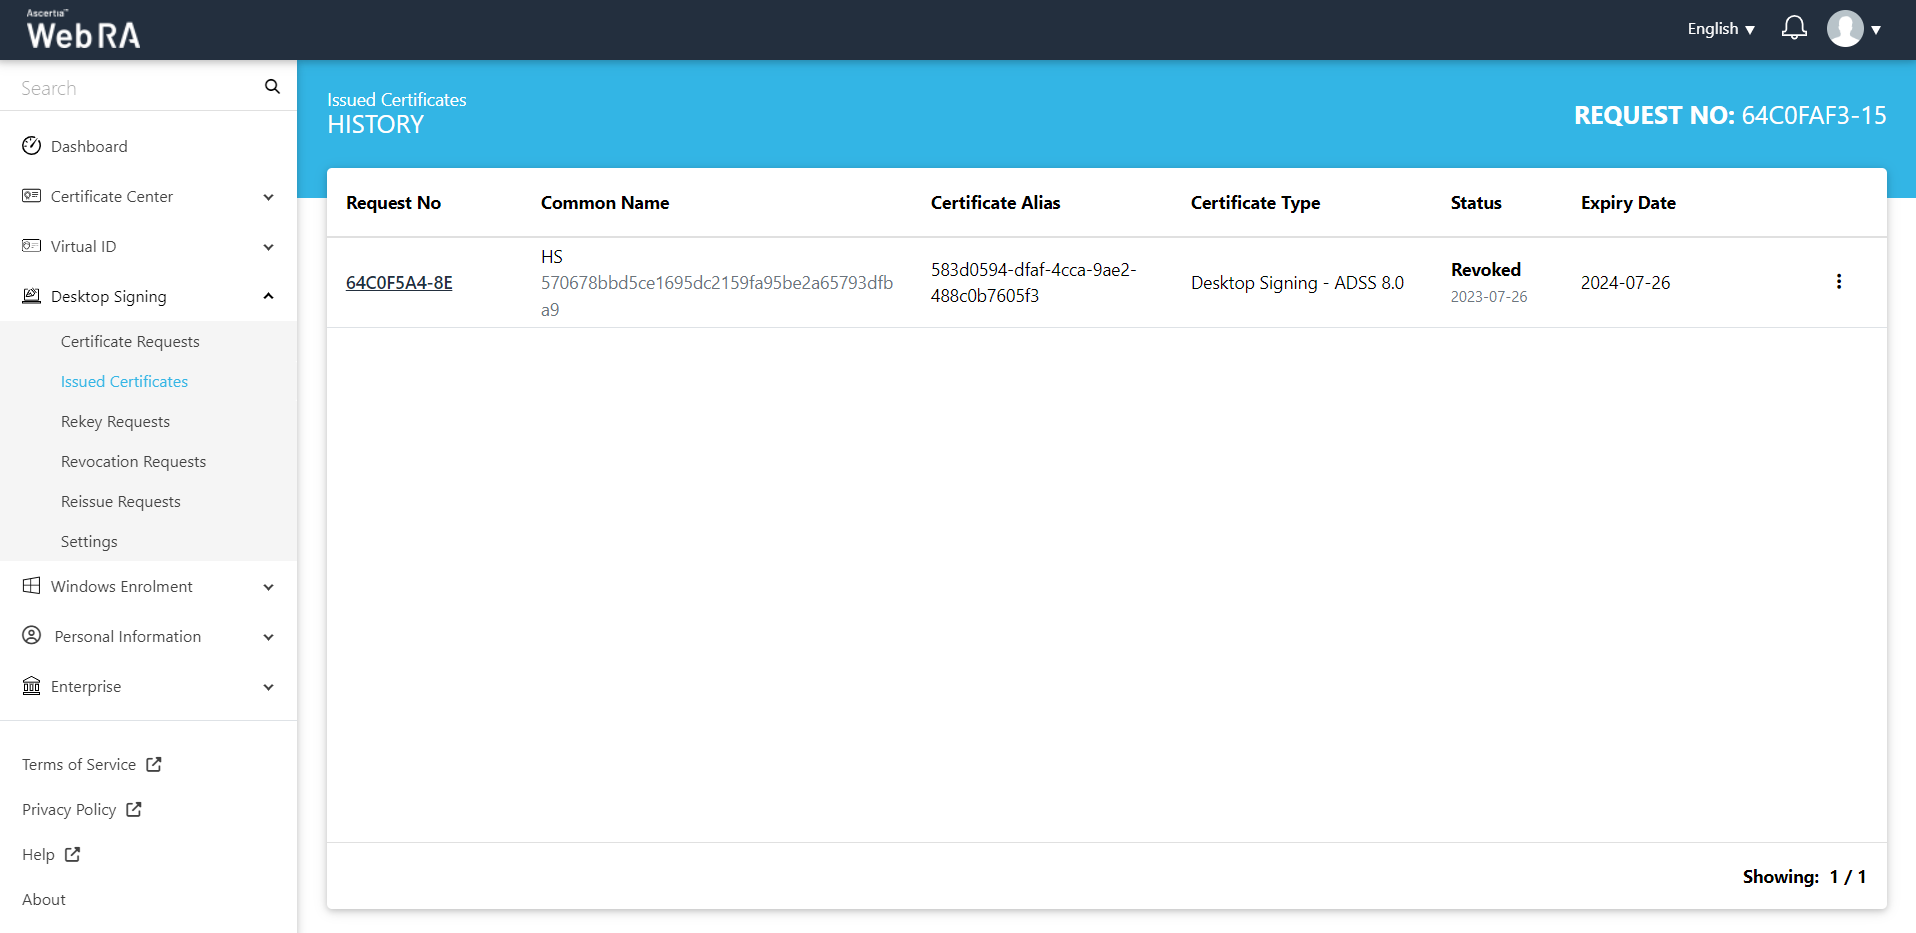
Task: Select Revocation Requests in sidebar
Action: point(133,462)
